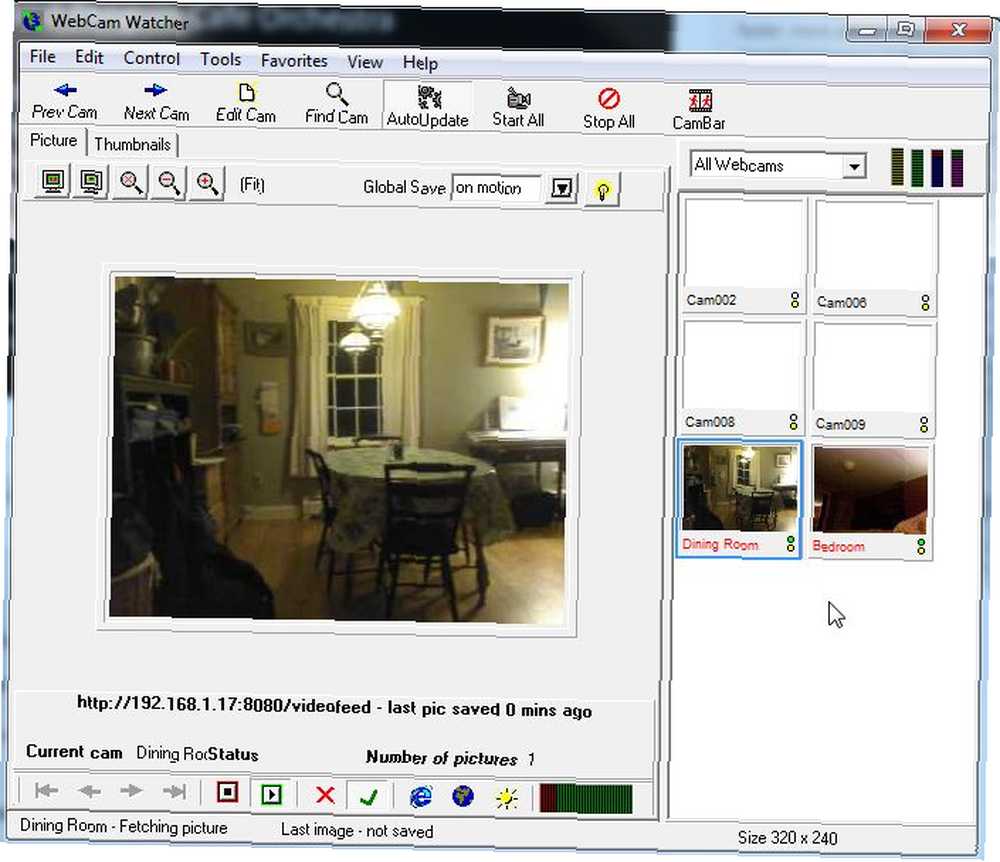
Task: Go to previous saved picture arrow
Action: (89, 791)
